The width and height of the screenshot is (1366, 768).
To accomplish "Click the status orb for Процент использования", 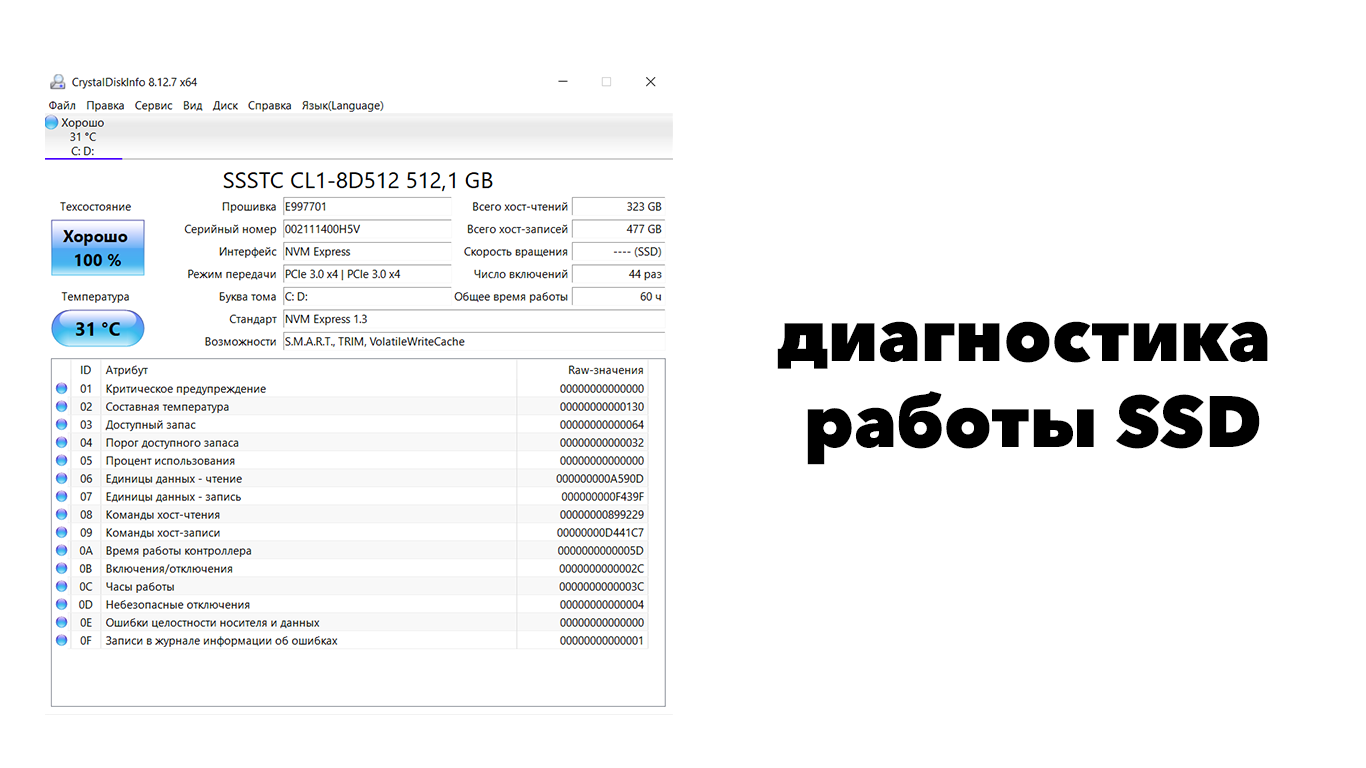I will 62,460.
